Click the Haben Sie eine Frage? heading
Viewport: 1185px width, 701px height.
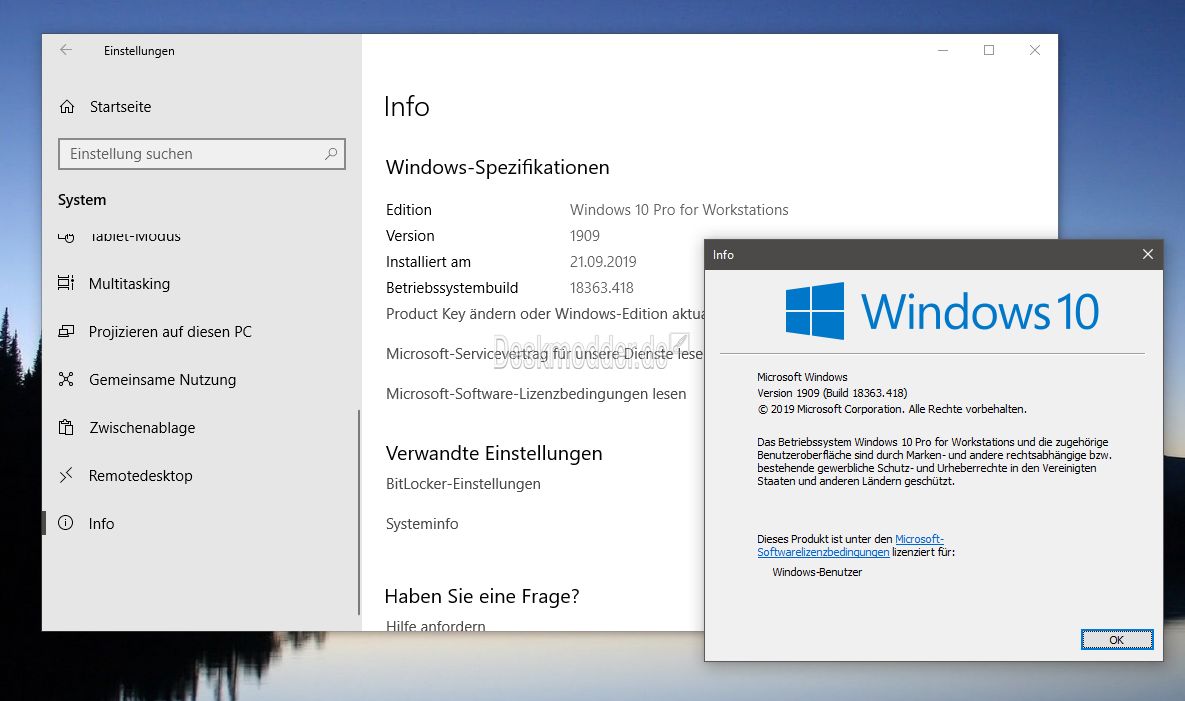[x=481, y=596]
